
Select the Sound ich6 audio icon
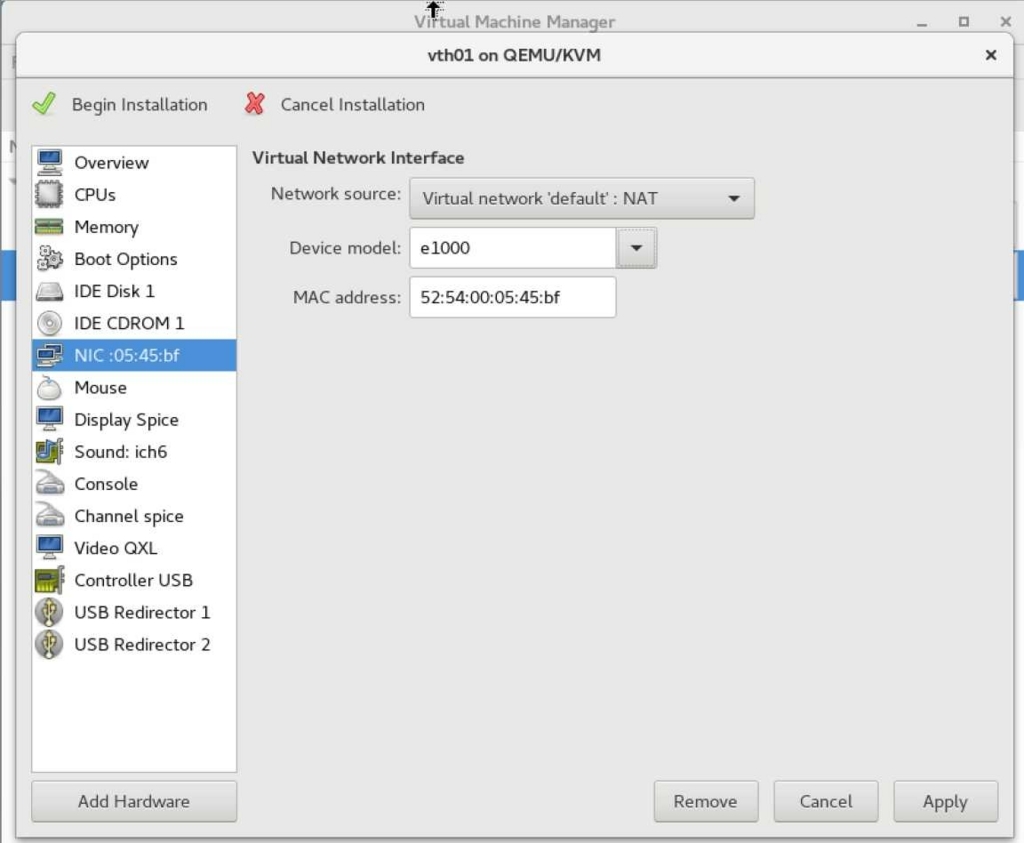coord(50,451)
